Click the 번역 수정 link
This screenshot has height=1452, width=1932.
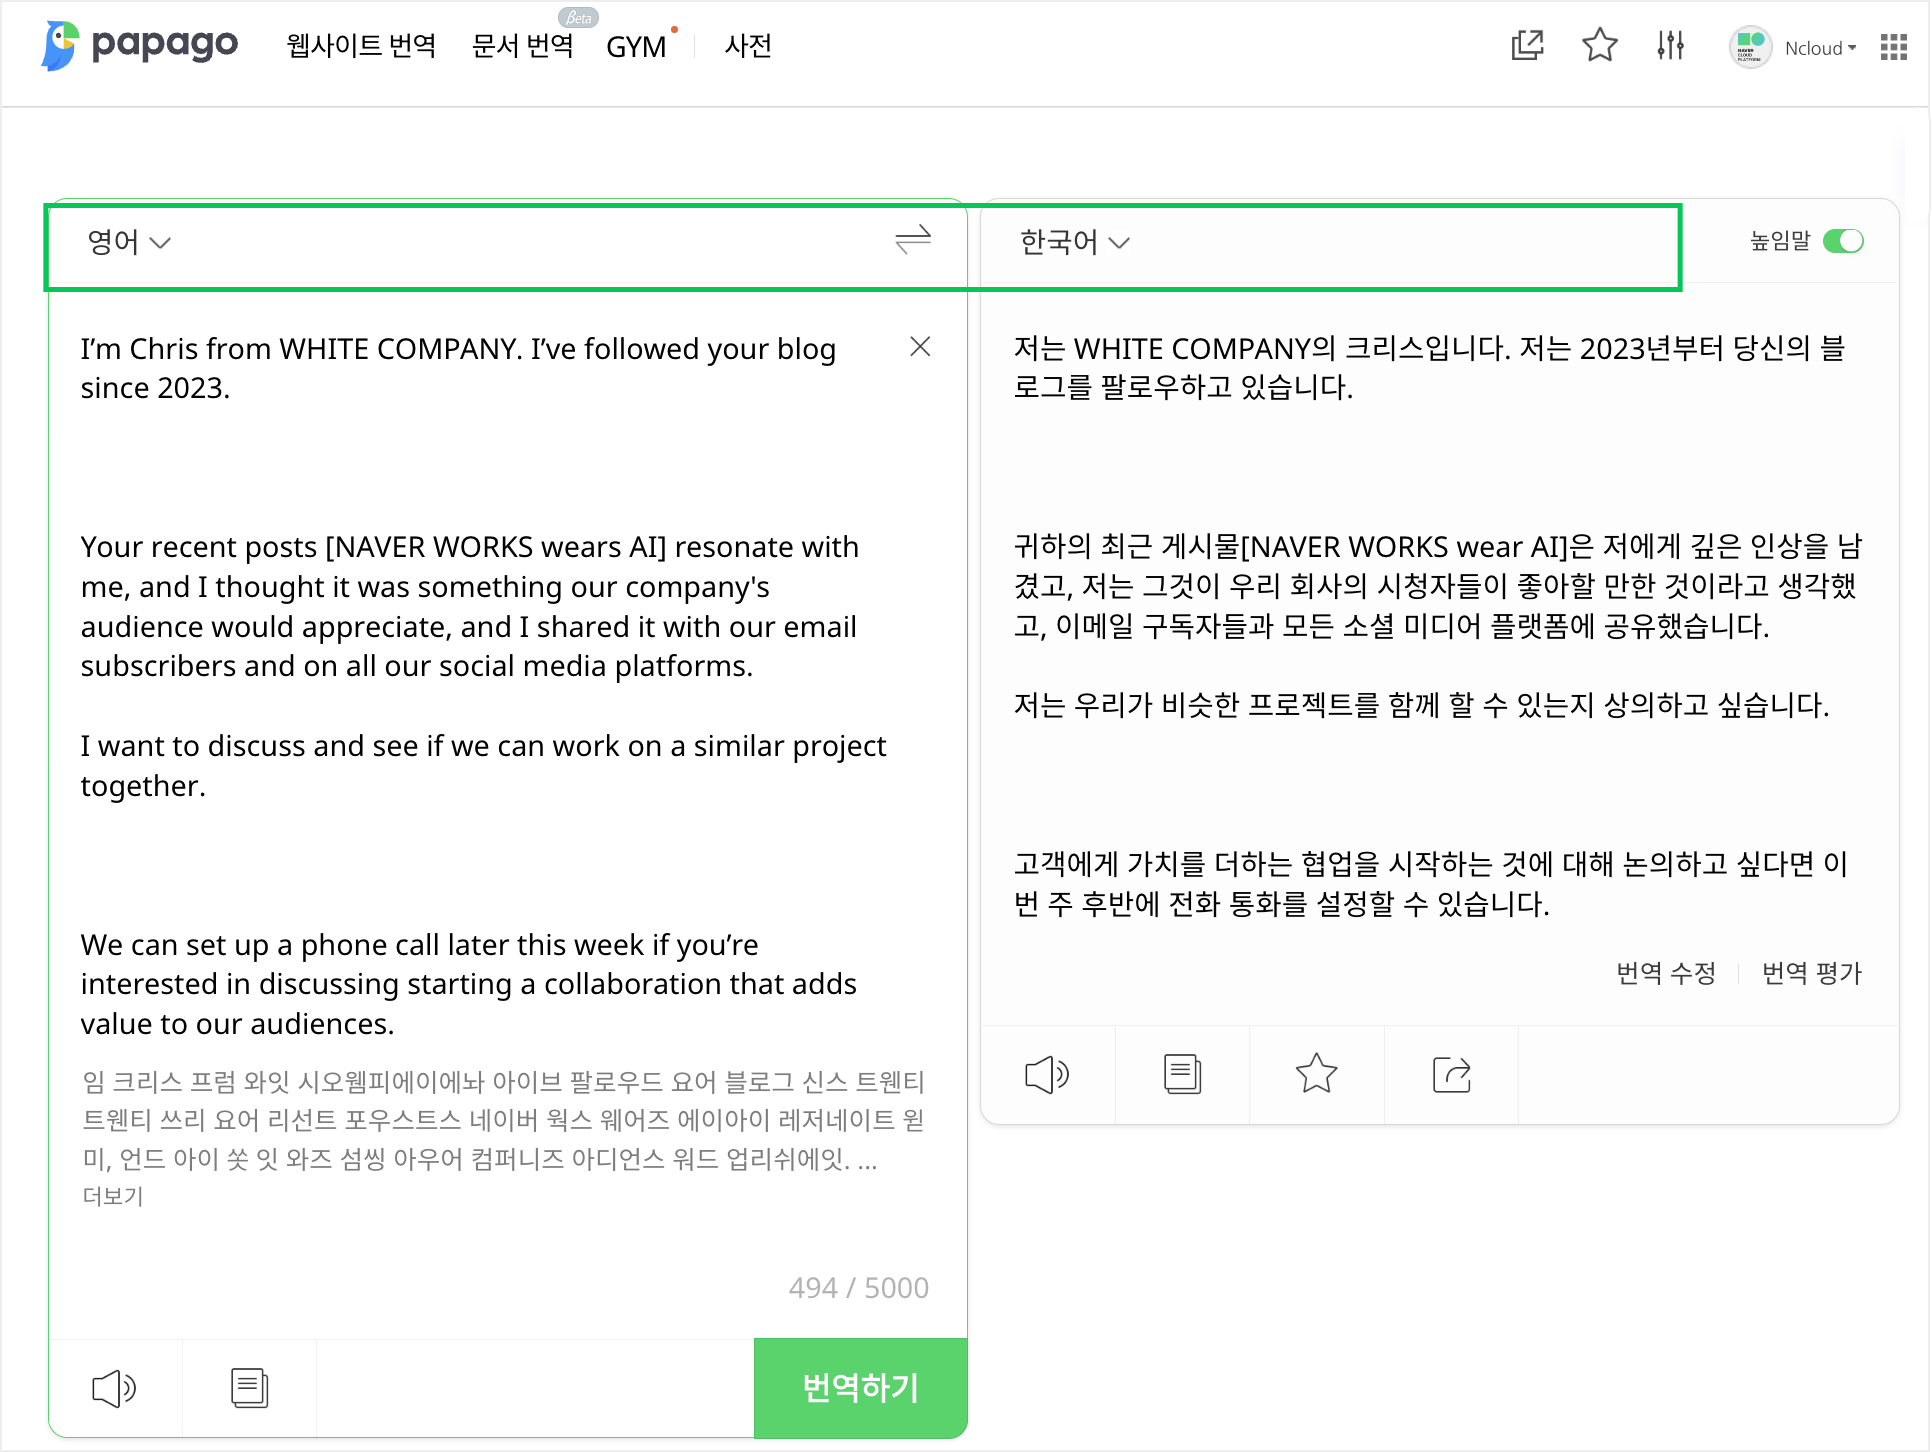[1666, 973]
